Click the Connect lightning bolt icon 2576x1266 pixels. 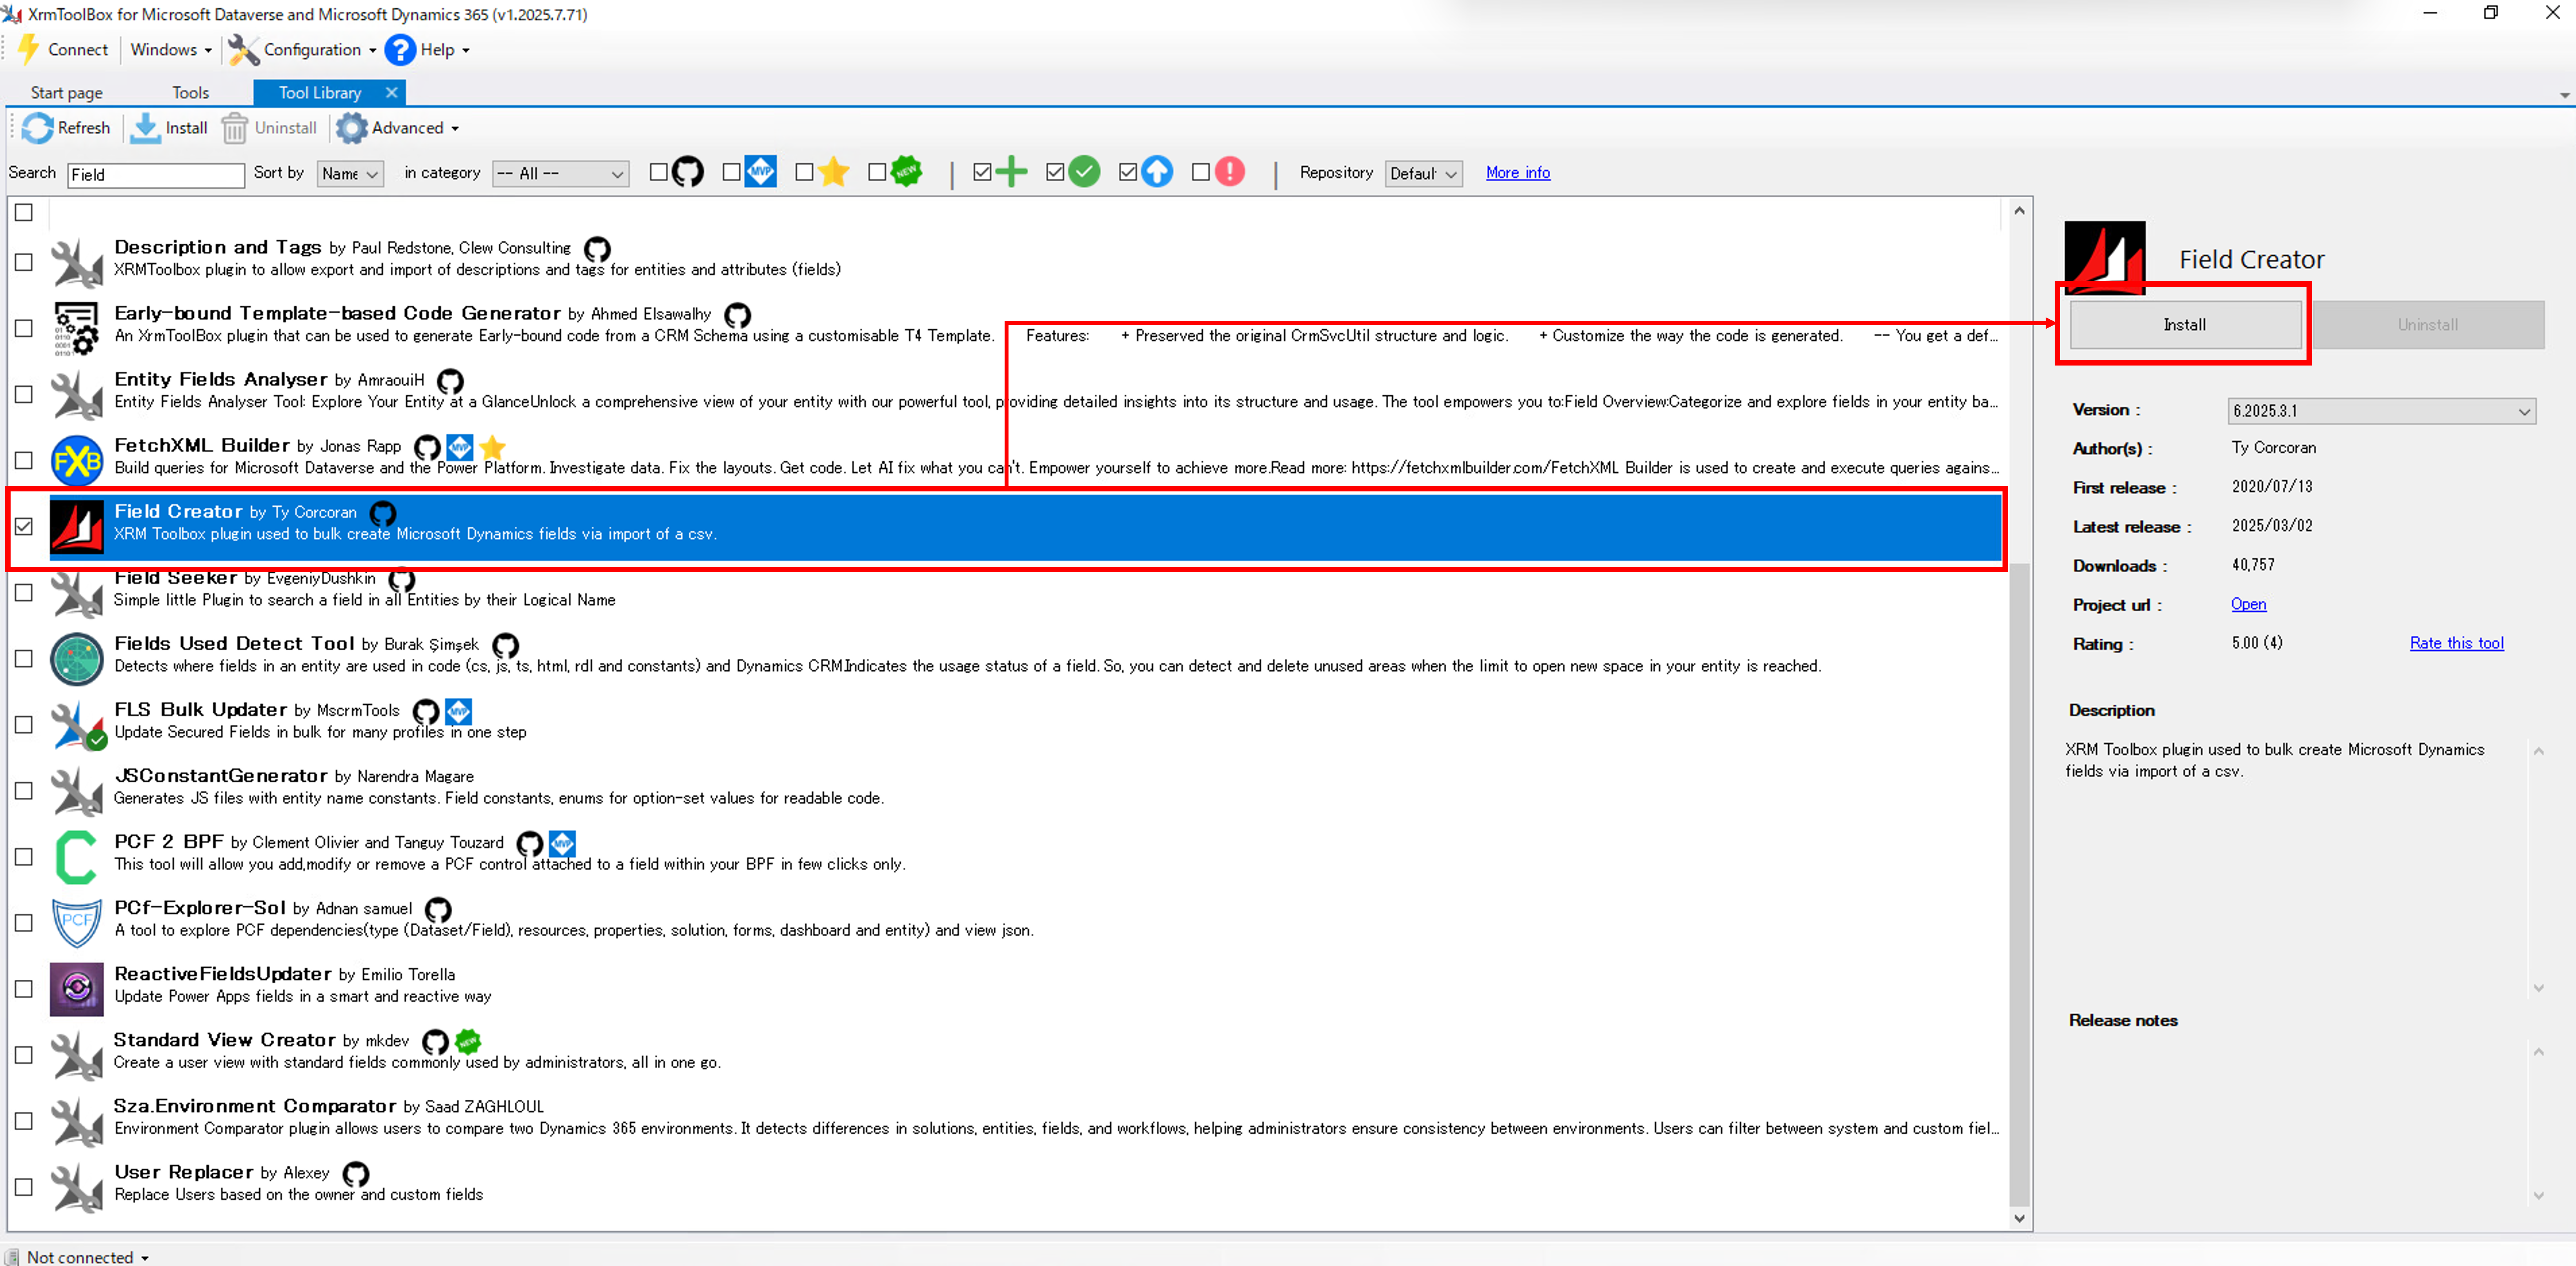(29, 49)
